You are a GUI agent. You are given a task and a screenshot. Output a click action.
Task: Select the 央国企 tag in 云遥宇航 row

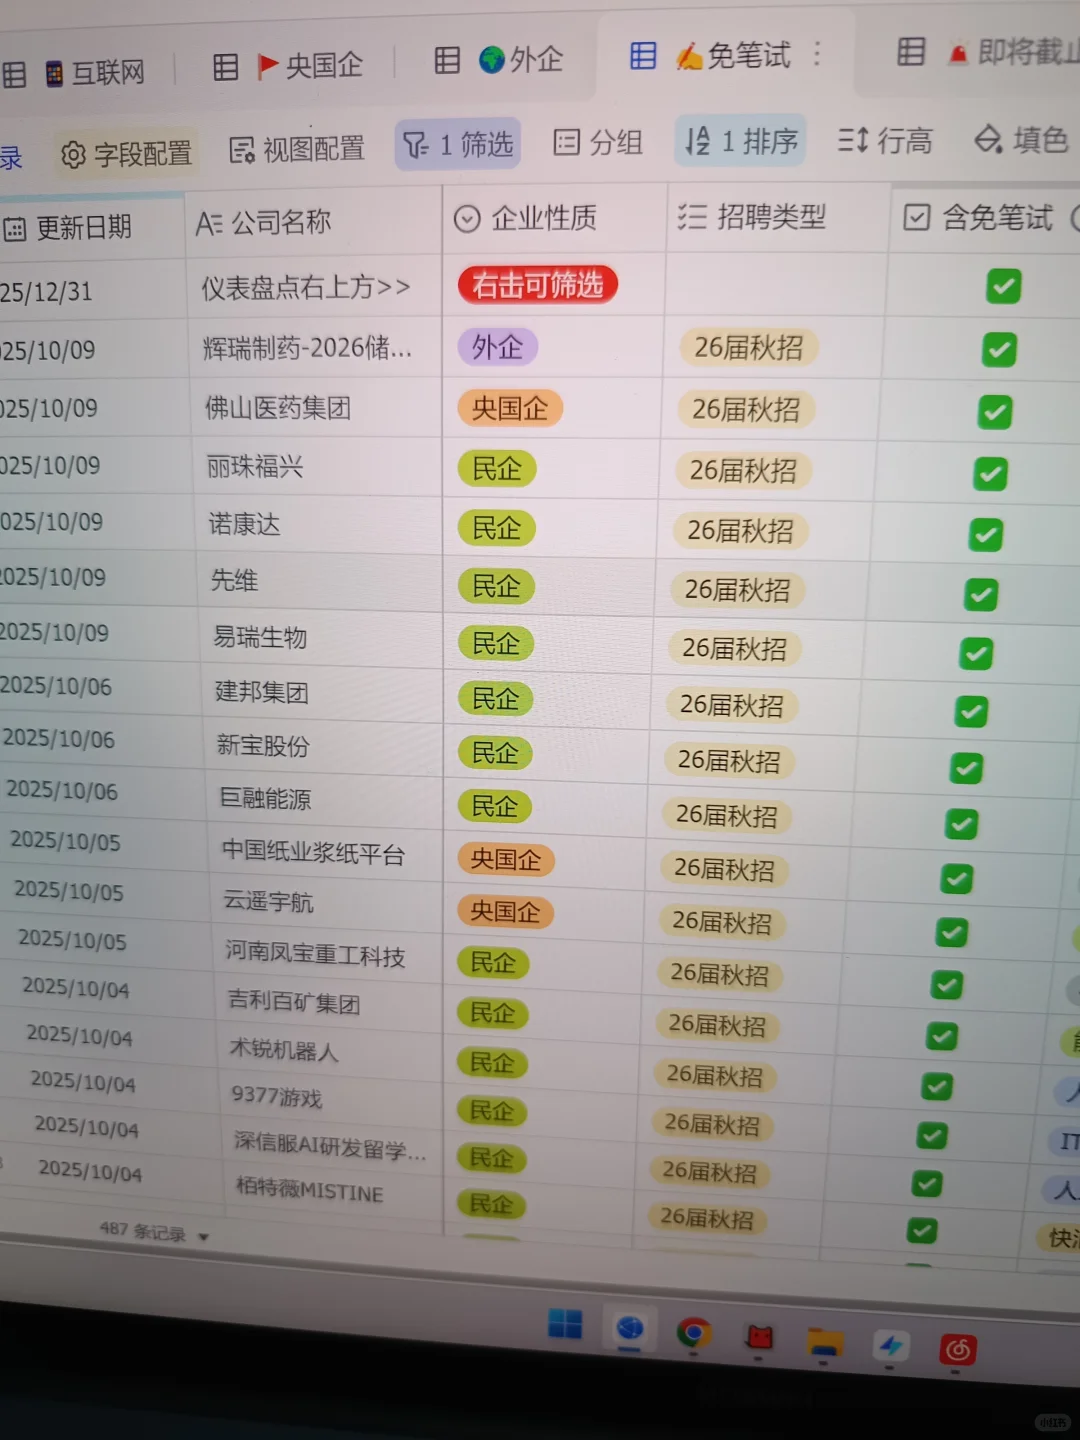(x=505, y=912)
